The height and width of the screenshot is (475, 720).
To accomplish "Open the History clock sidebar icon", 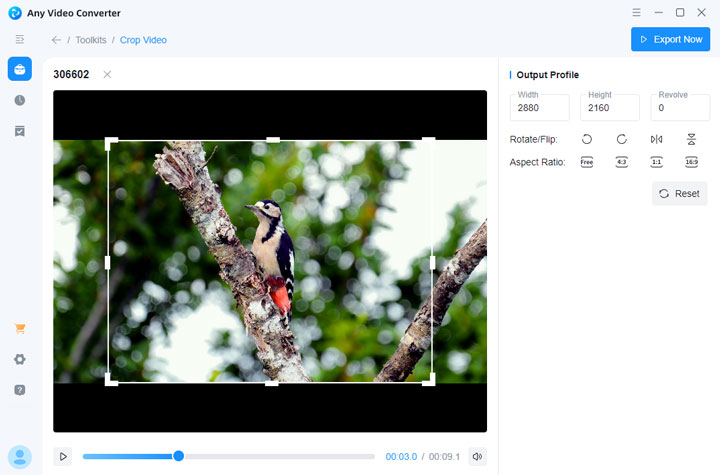I will 20,100.
